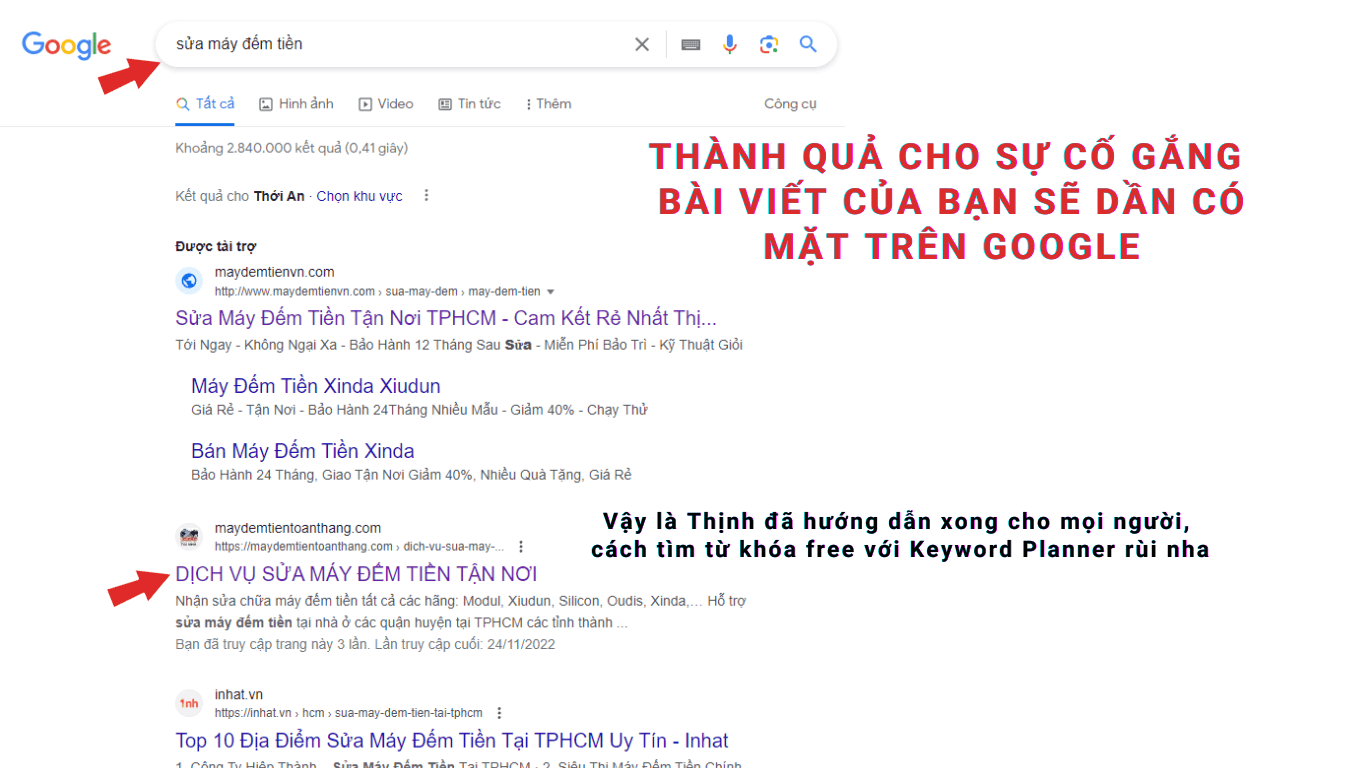The width and height of the screenshot is (1366, 768).
Task: Open Google Lens image search icon
Action: click(x=768, y=44)
